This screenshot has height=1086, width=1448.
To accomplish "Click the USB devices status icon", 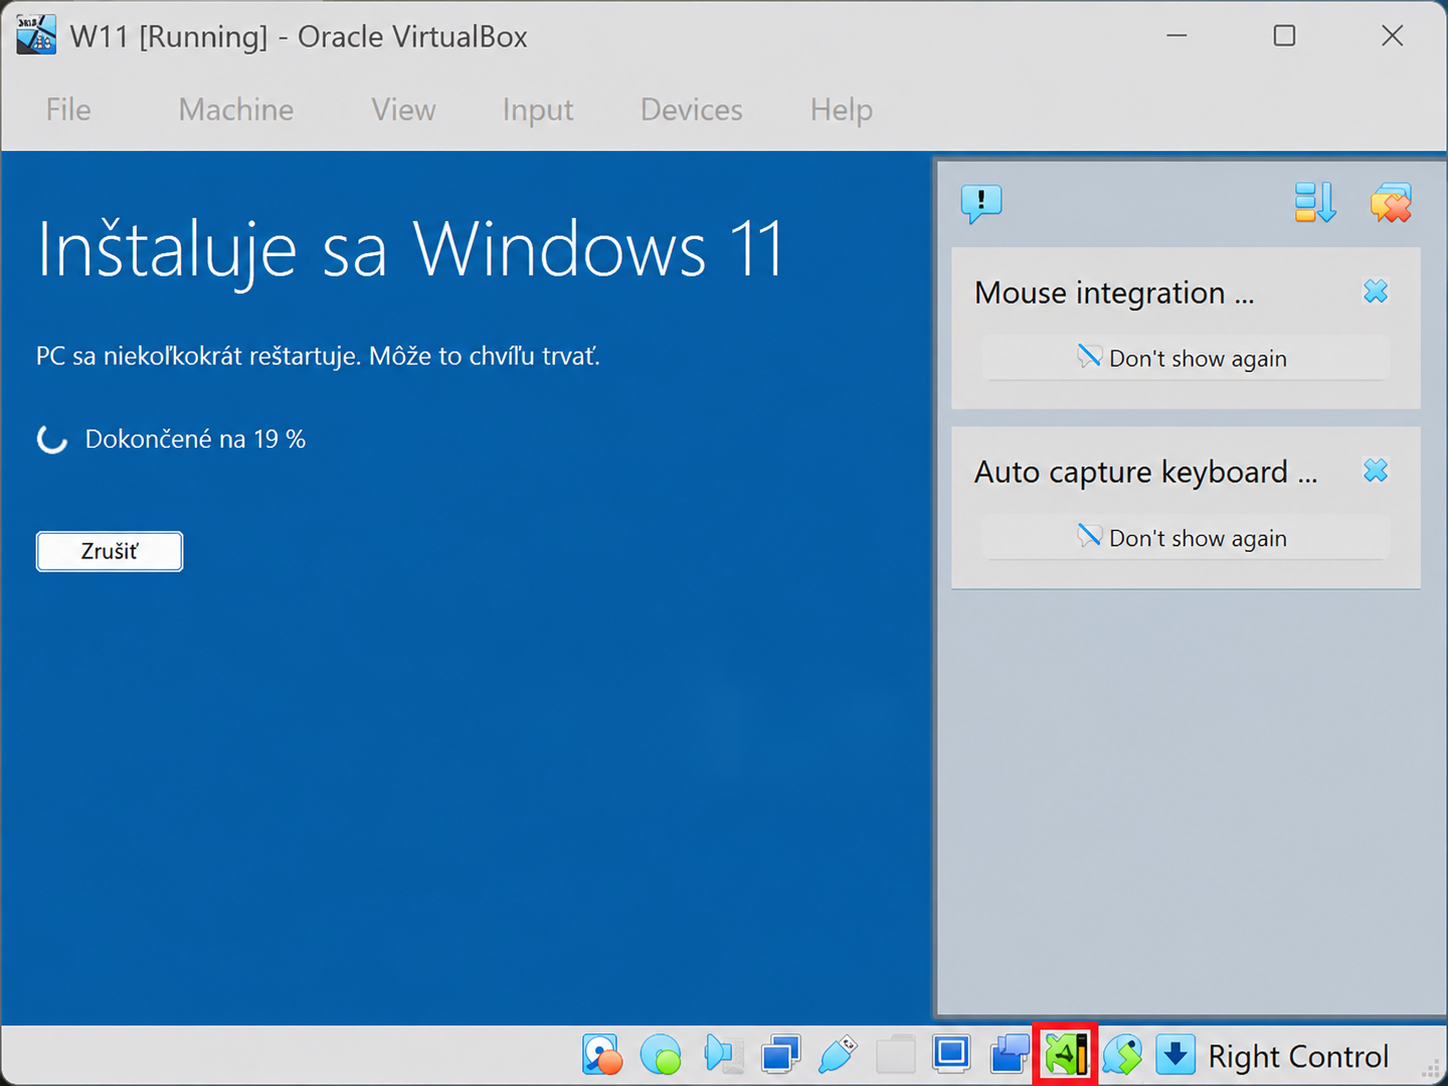I will coord(837,1054).
